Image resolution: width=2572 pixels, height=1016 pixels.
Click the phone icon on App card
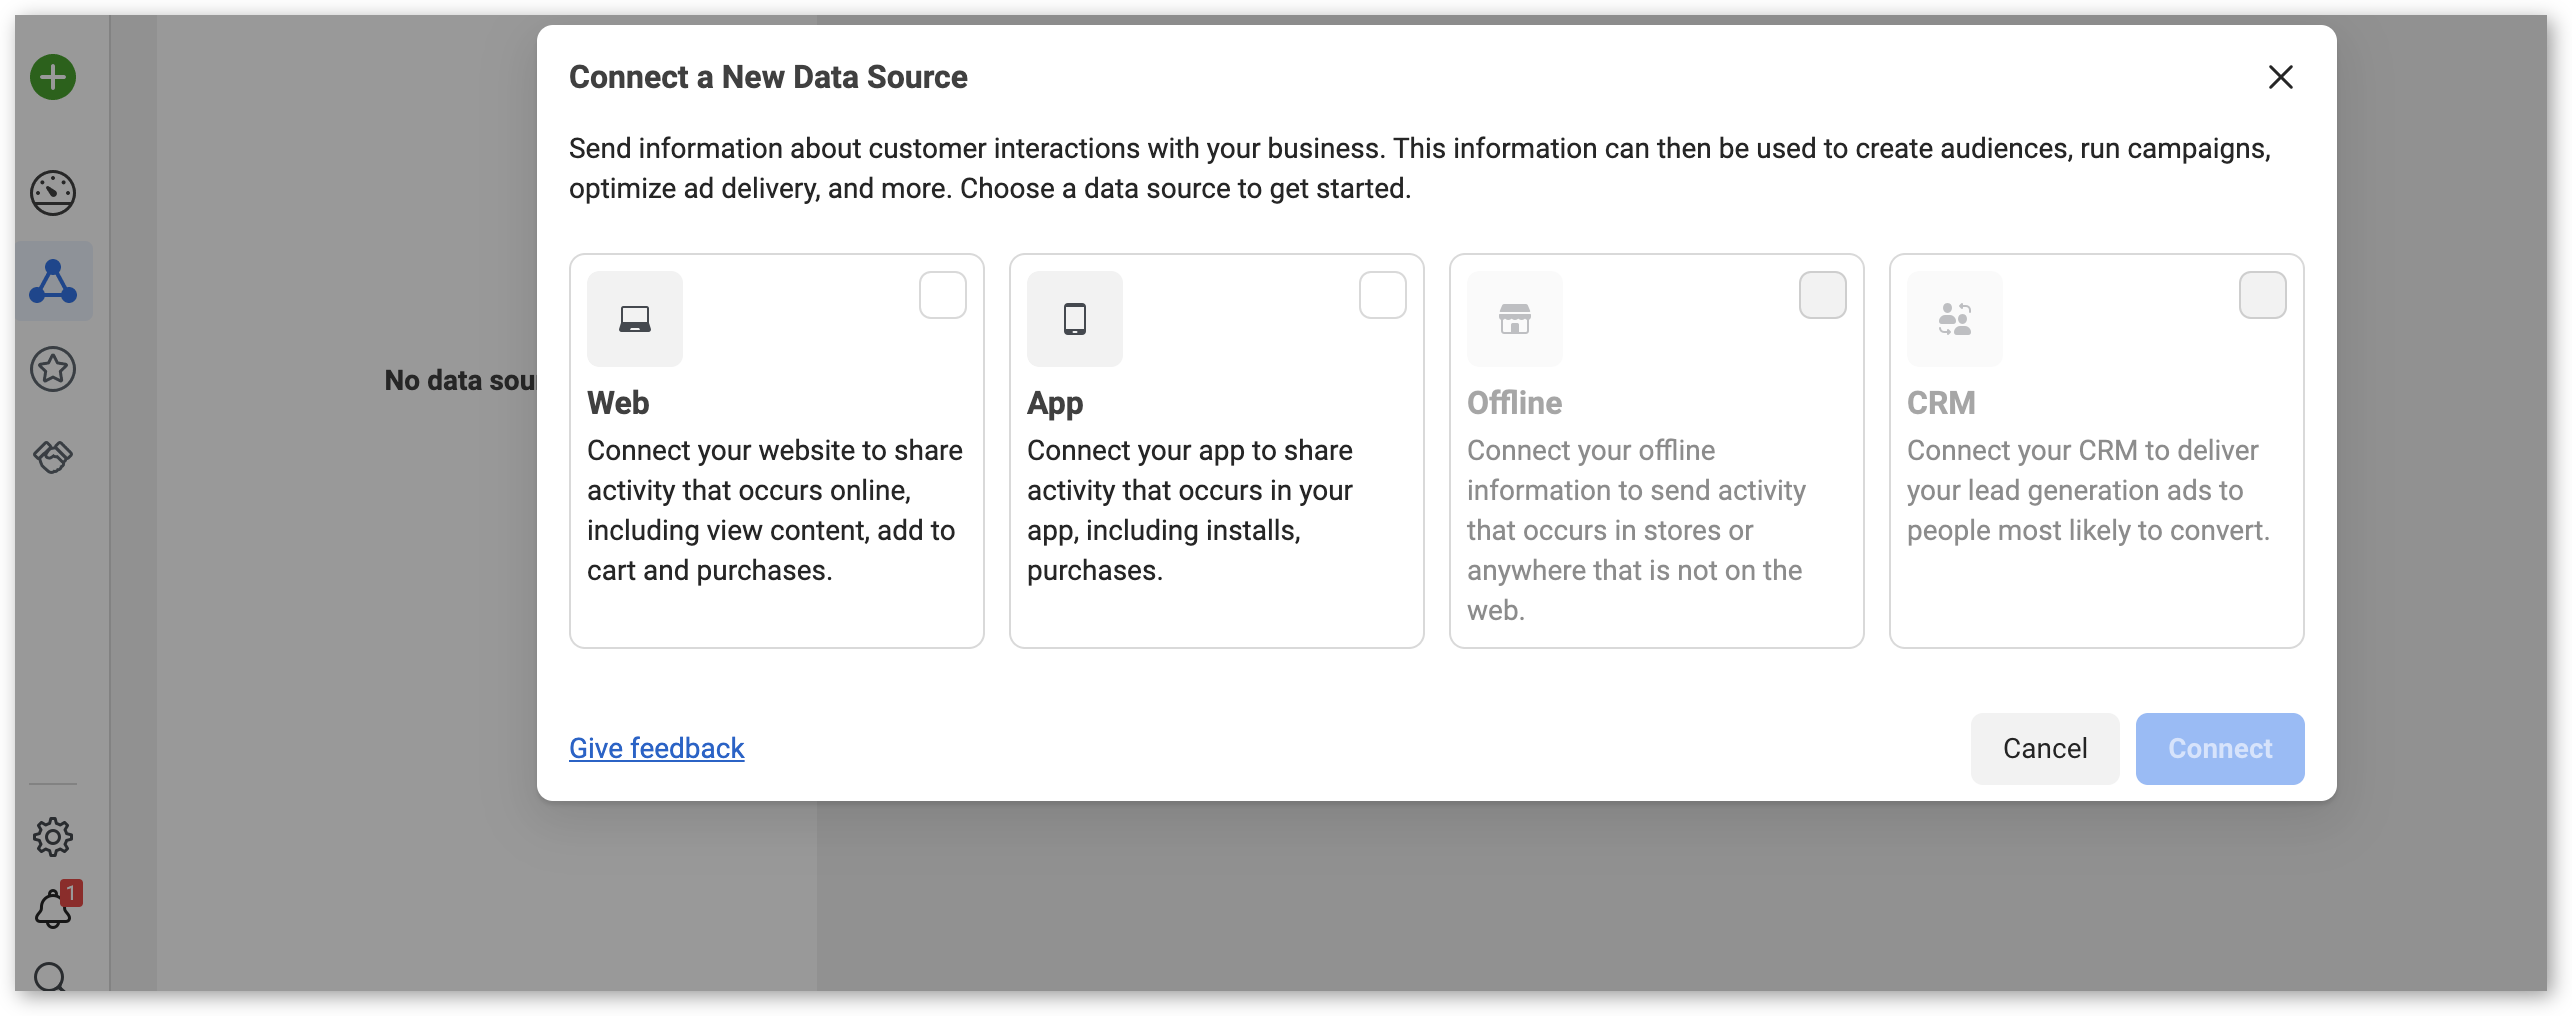pos(1075,319)
